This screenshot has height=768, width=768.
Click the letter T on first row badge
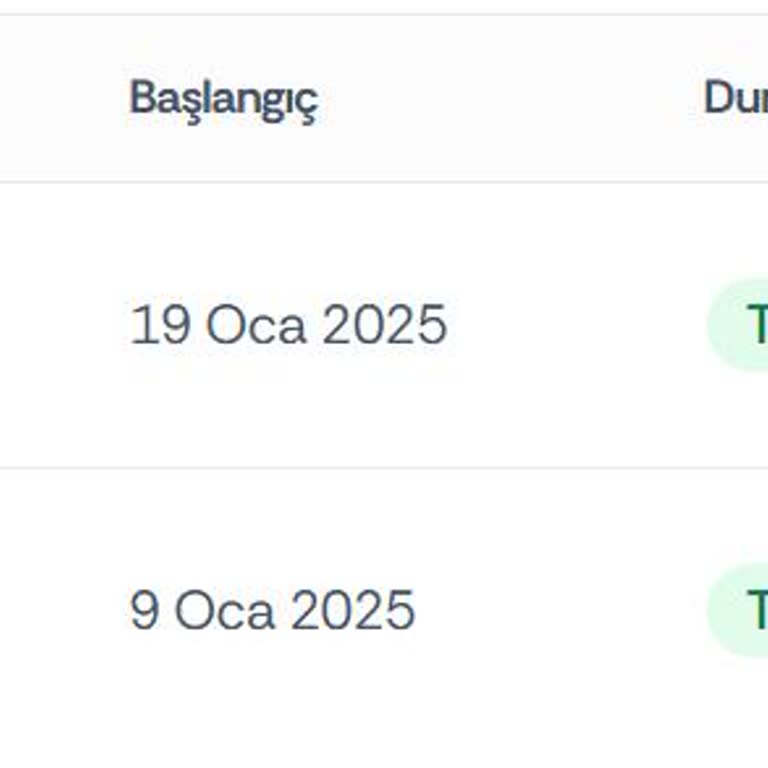coord(757,325)
